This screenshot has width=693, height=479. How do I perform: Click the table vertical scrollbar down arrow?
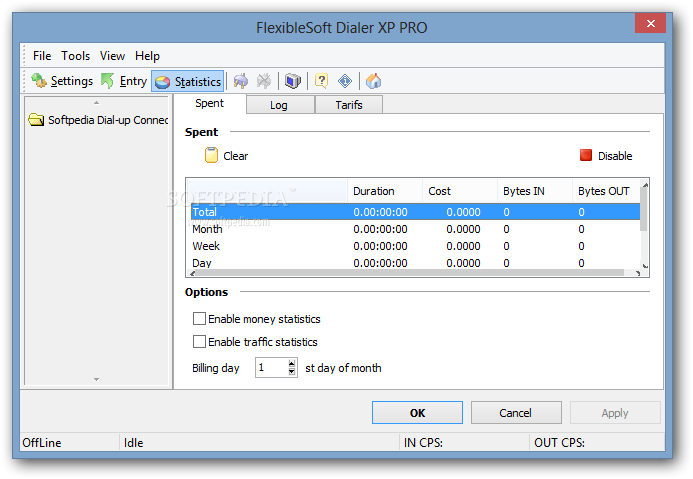[645, 265]
